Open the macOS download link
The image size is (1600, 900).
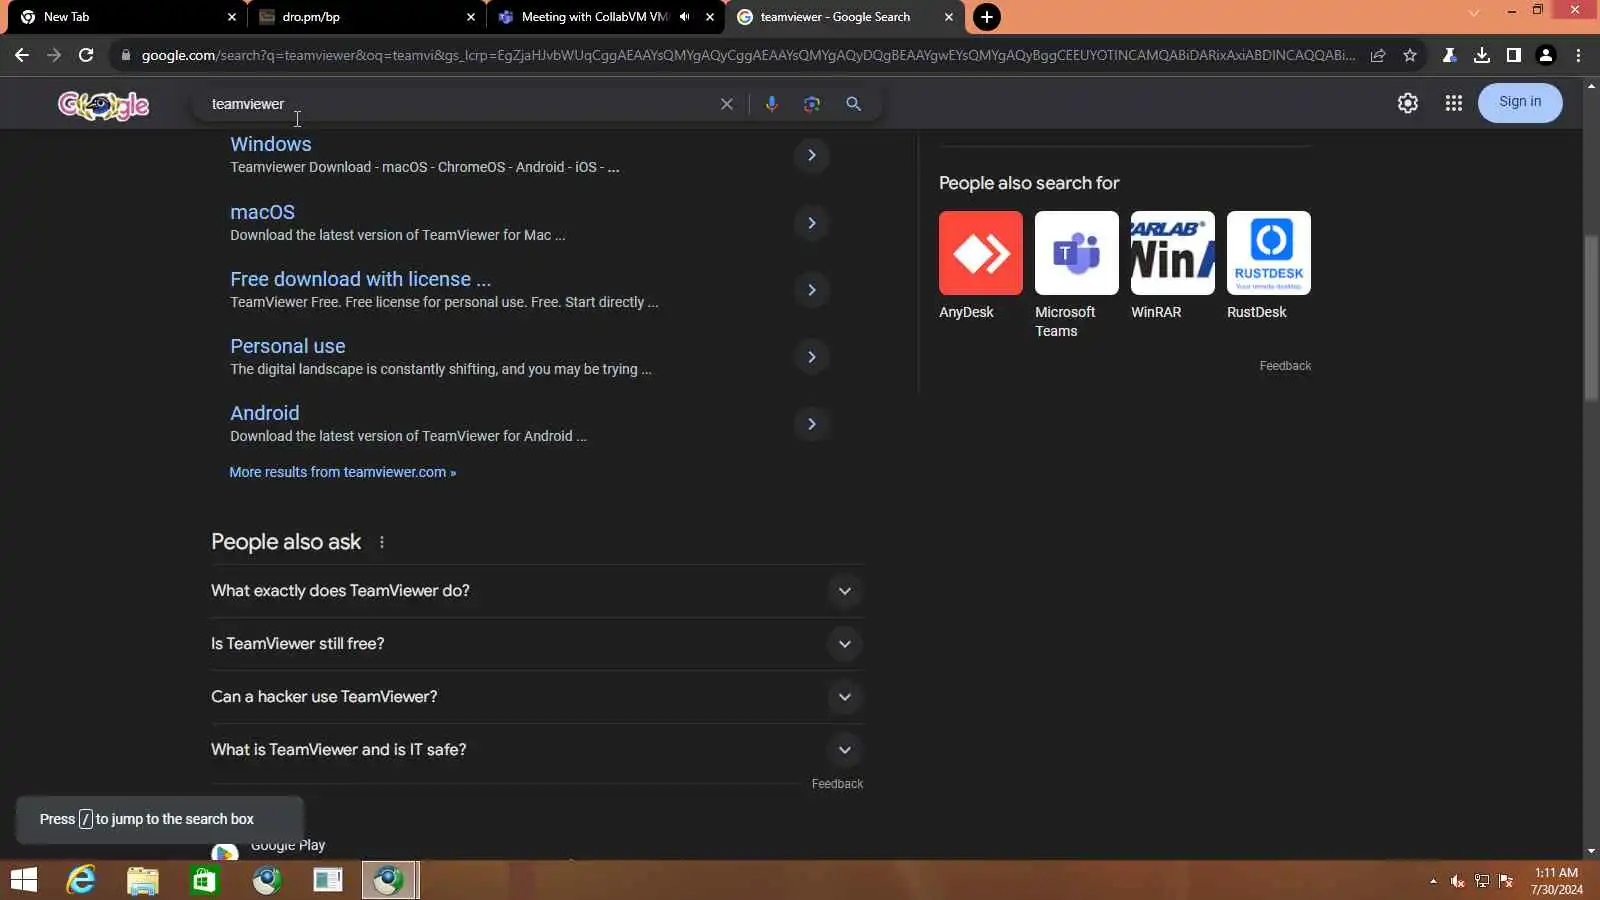[x=262, y=212]
